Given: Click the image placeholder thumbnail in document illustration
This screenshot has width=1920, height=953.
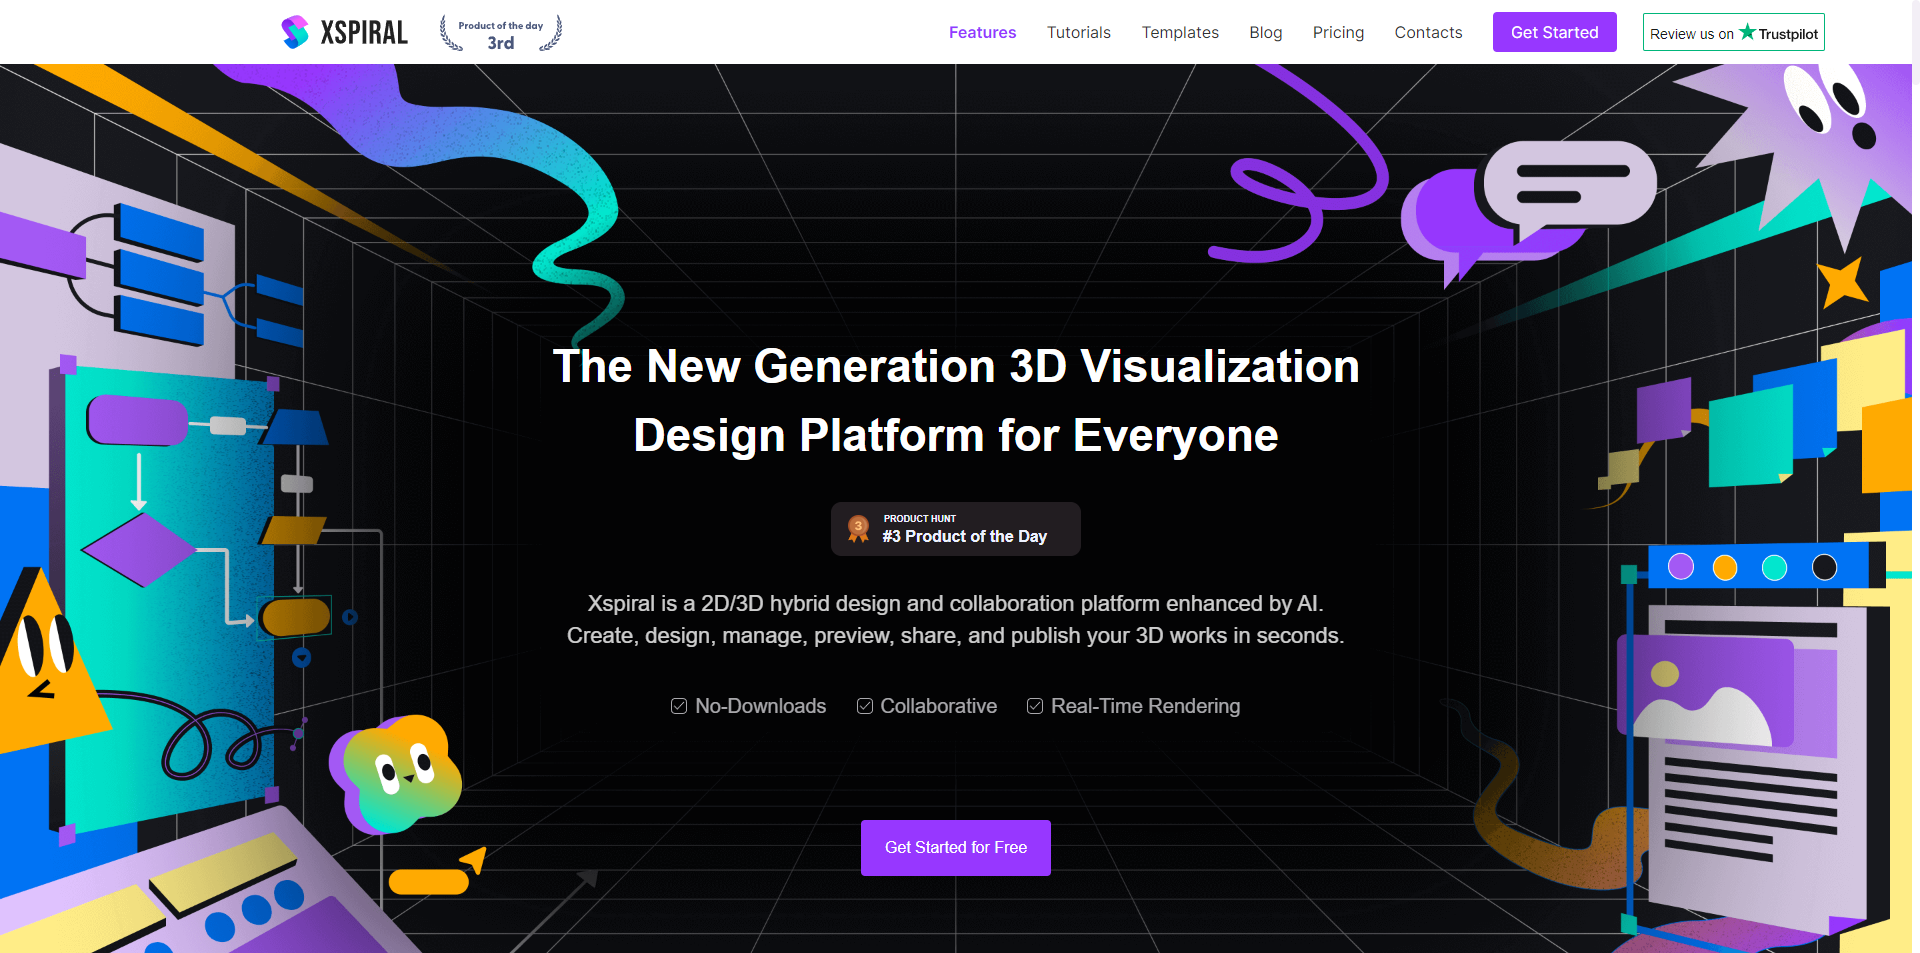Looking at the screenshot, I should click(1705, 692).
